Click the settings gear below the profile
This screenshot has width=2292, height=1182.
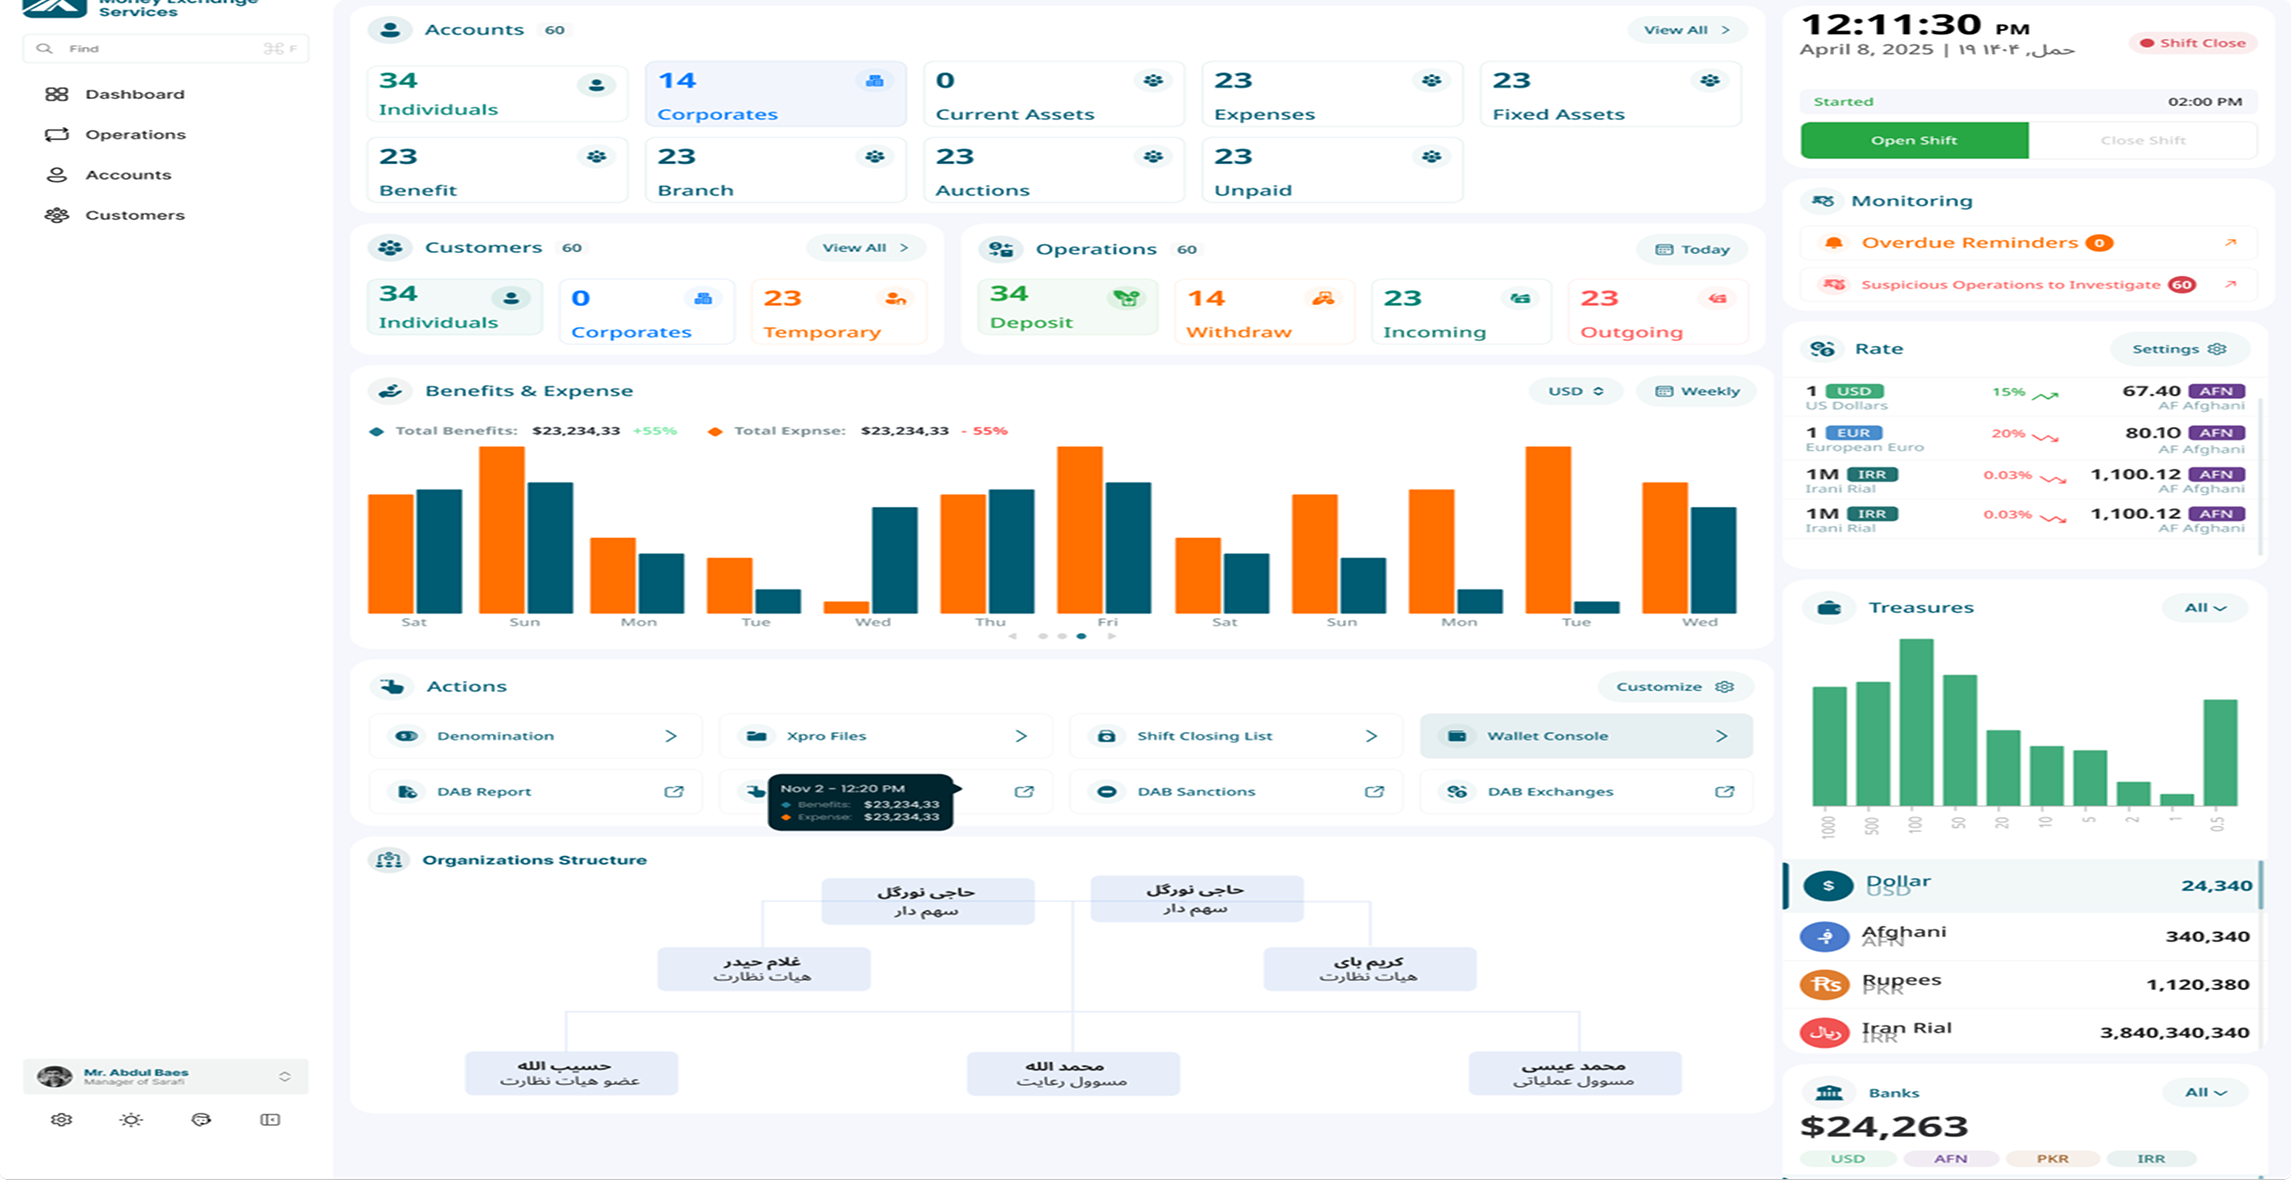point(63,1119)
